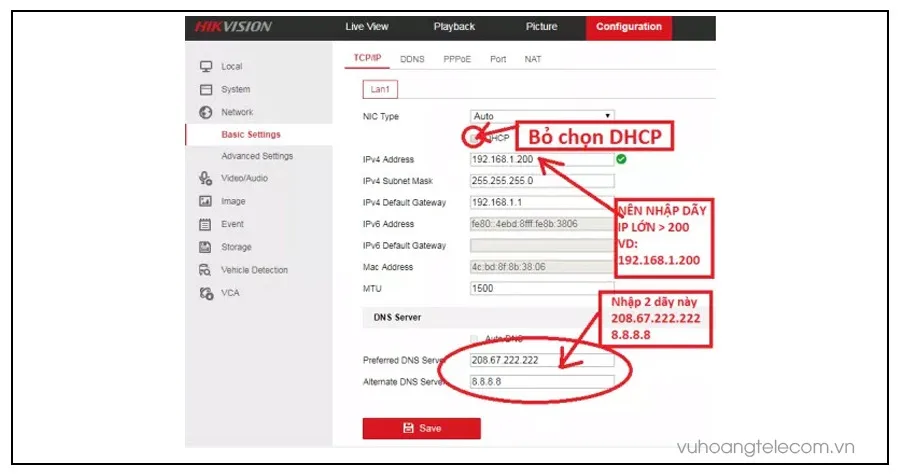Viewport: 900px width, 474px height.
Task: Click the Image picture icon
Action: pyautogui.click(x=205, y=201)
